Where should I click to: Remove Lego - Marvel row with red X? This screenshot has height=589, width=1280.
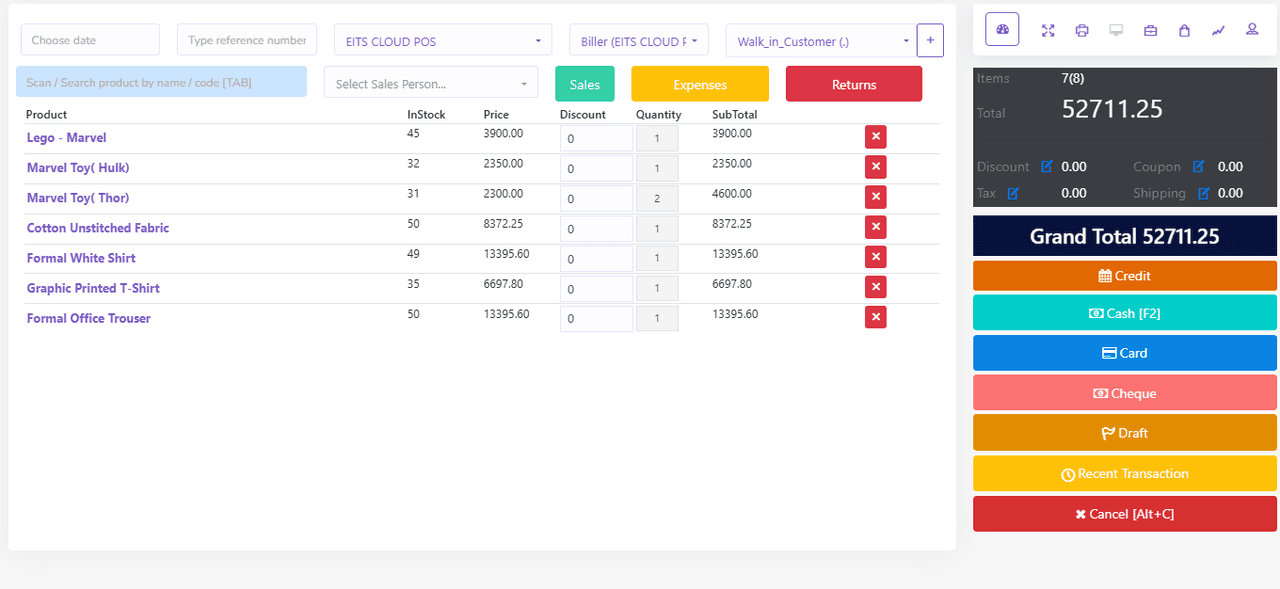pyautogui.click(x=875, y=137)
